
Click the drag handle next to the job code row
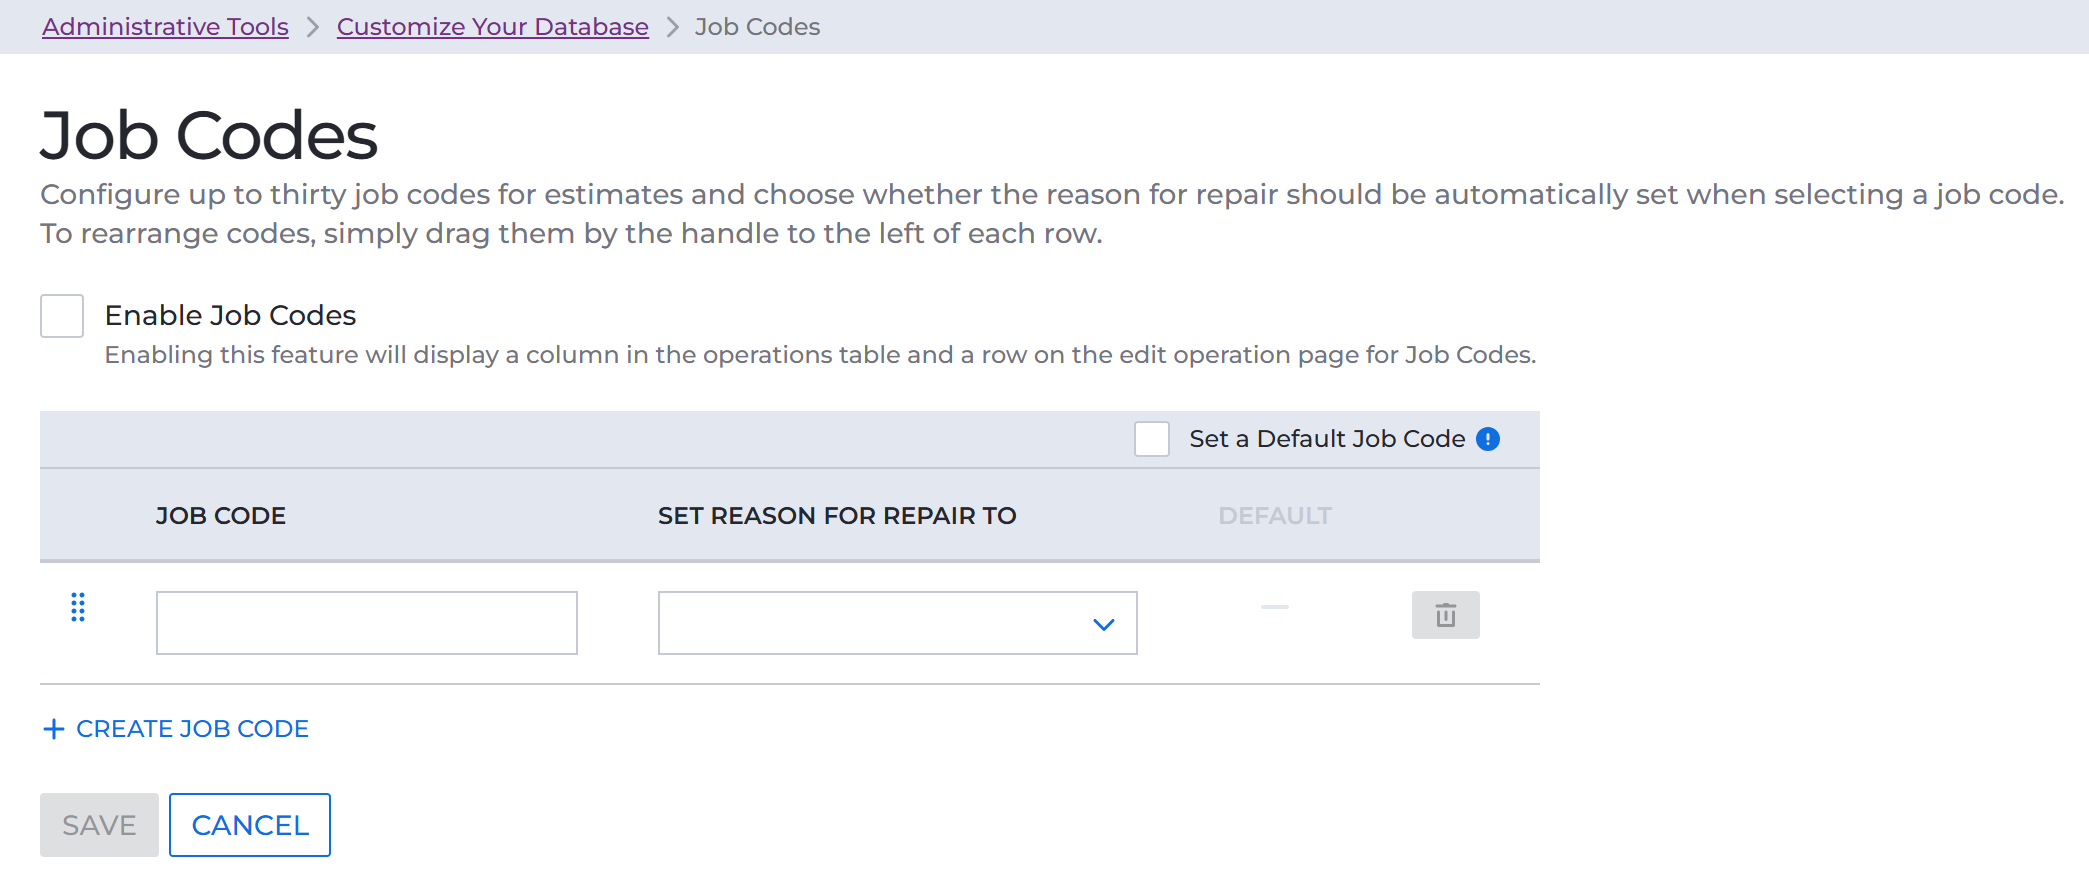pos(78,607)
